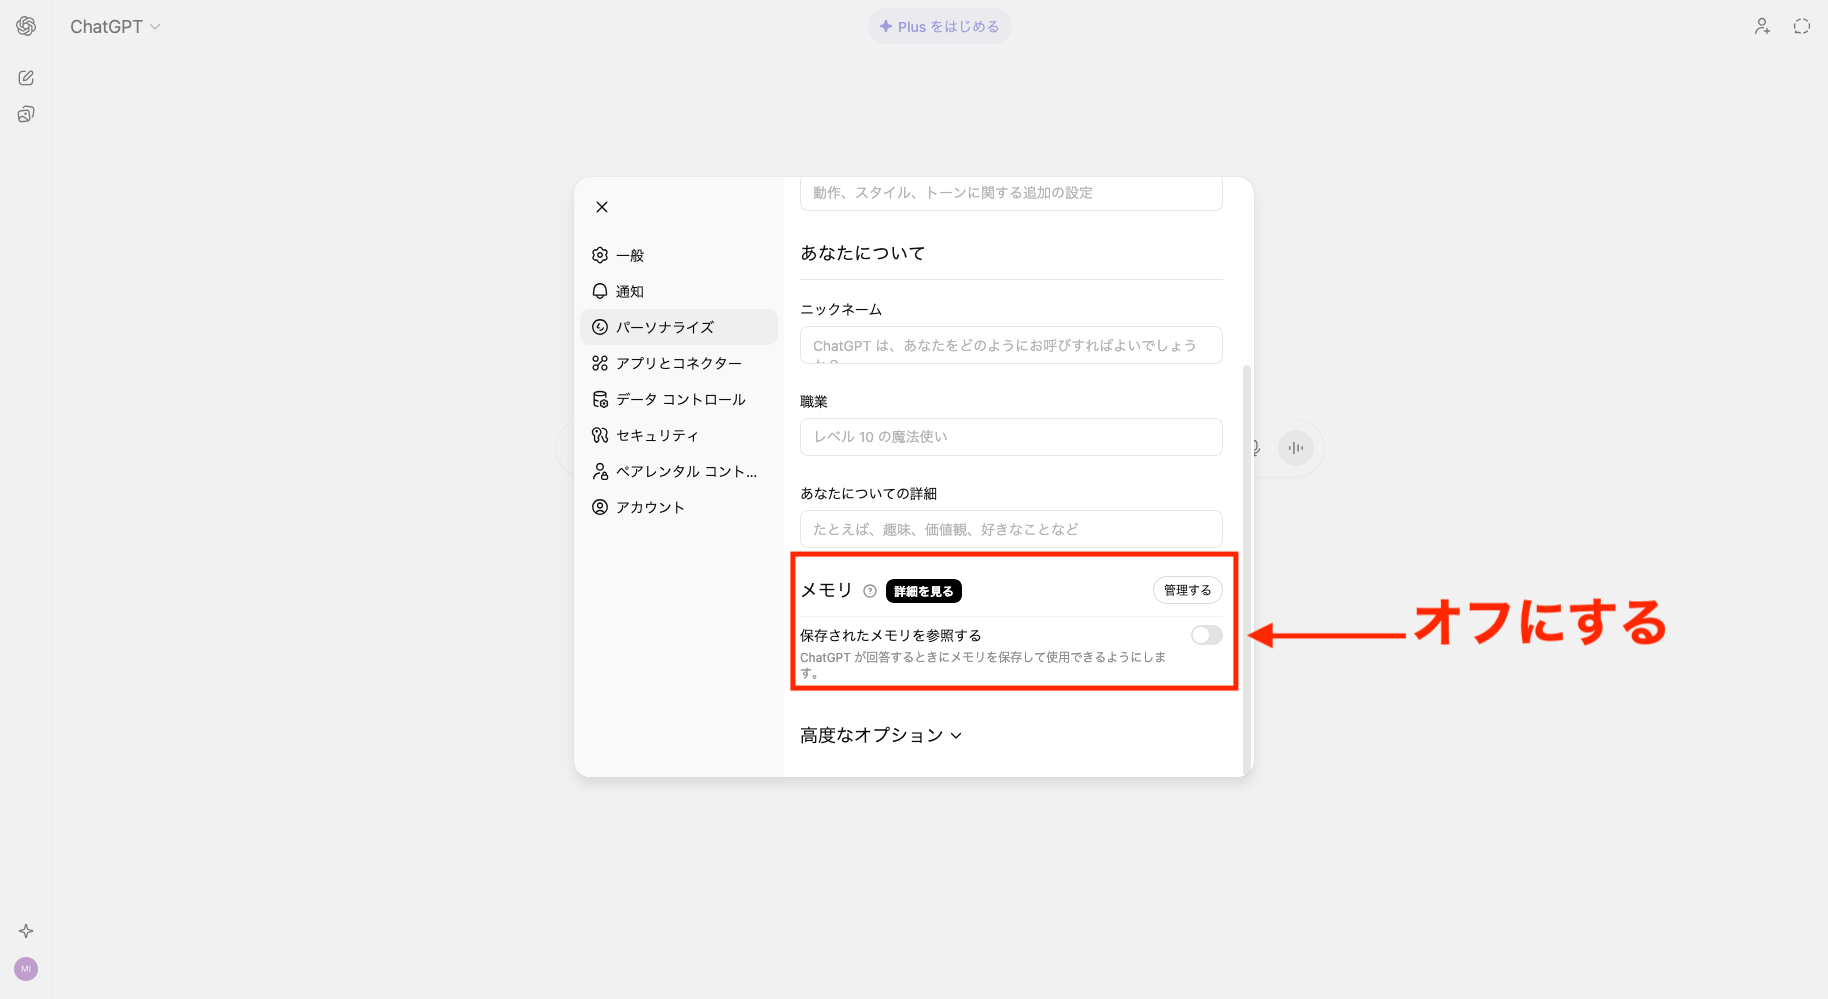
Task: Select the パーソナライズ settings tab
Action: click(666, 327)
